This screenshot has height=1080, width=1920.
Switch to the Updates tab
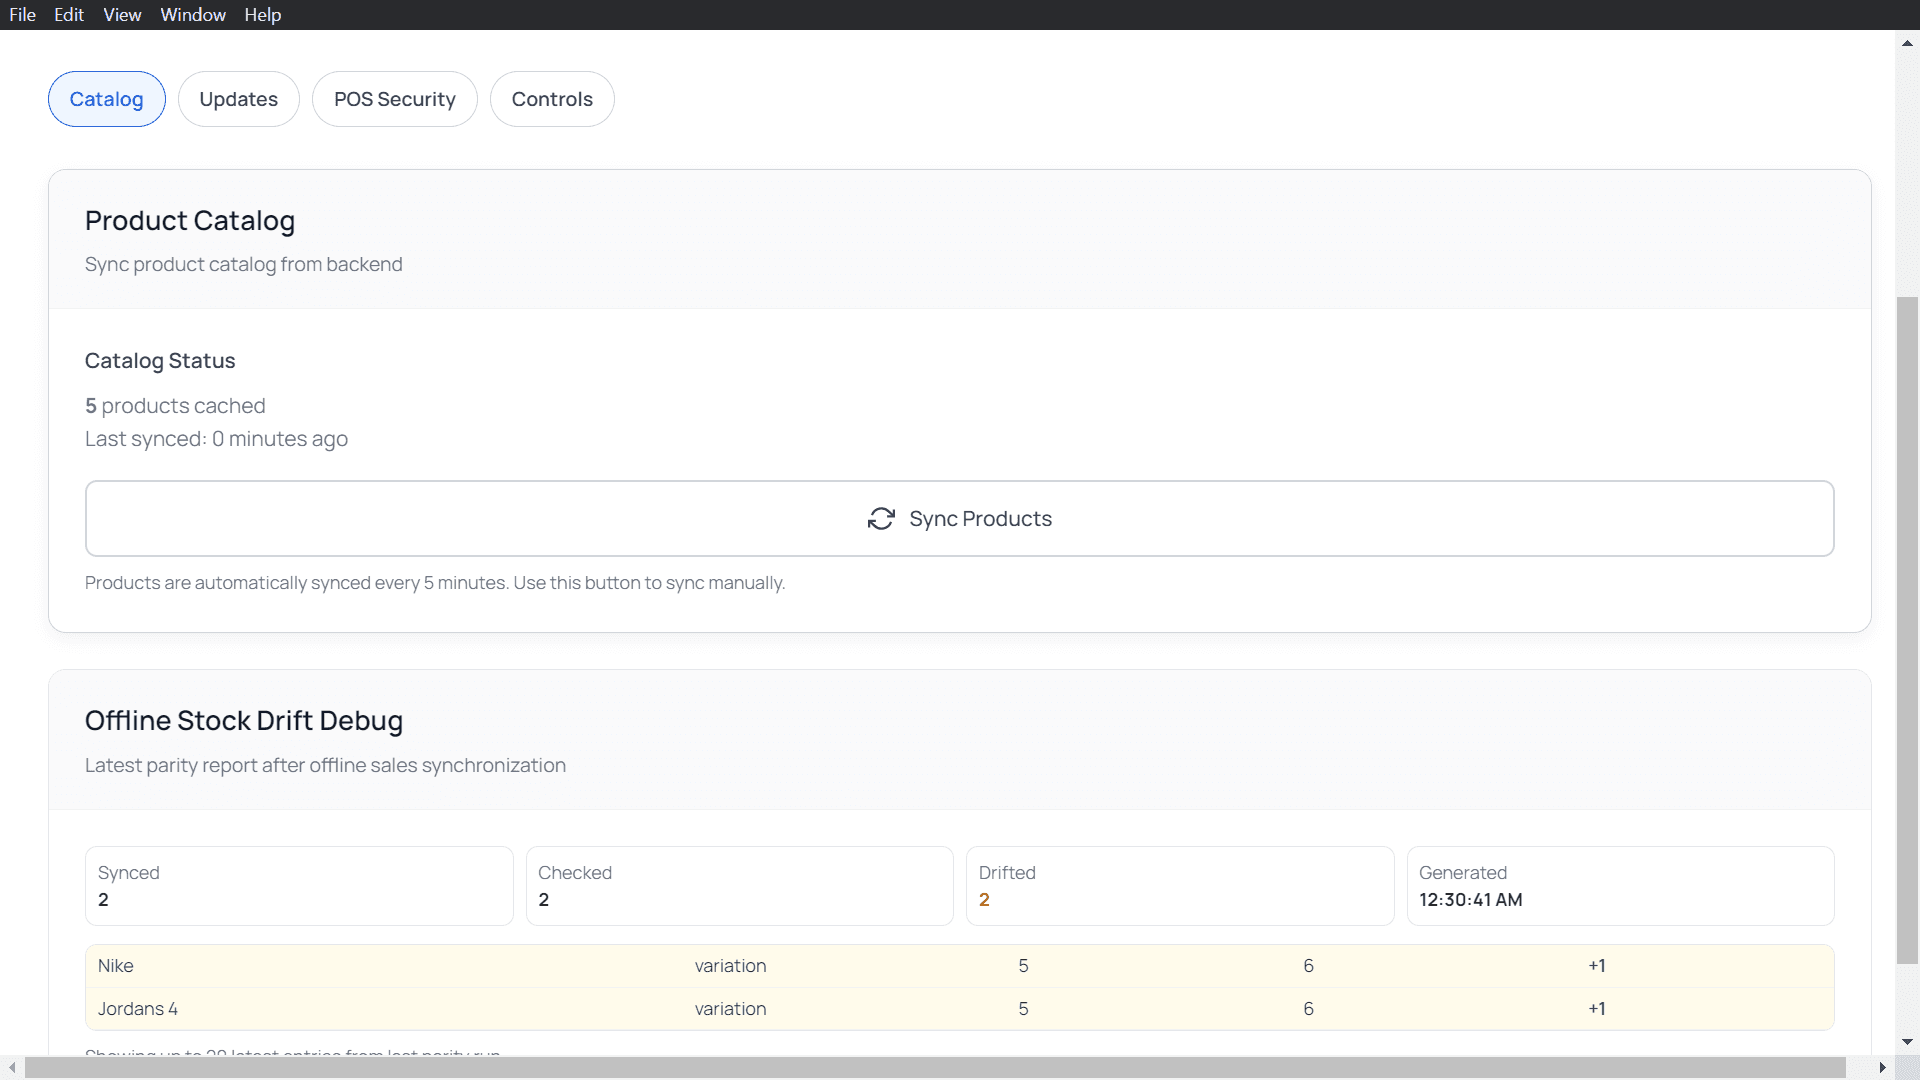coord(239,99)
